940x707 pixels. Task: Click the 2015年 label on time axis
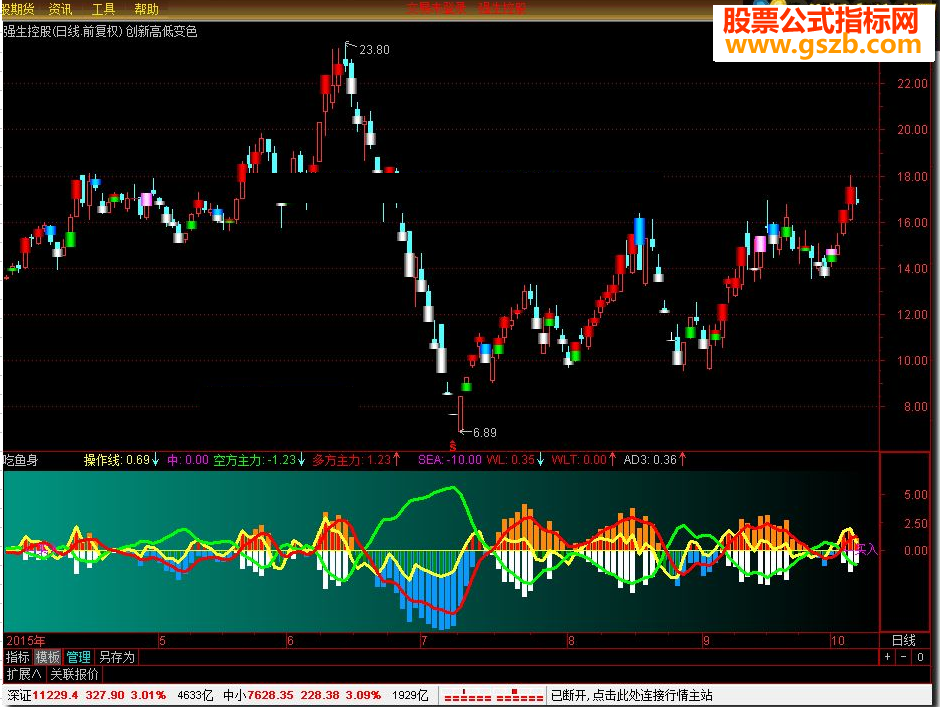(26, 640)
